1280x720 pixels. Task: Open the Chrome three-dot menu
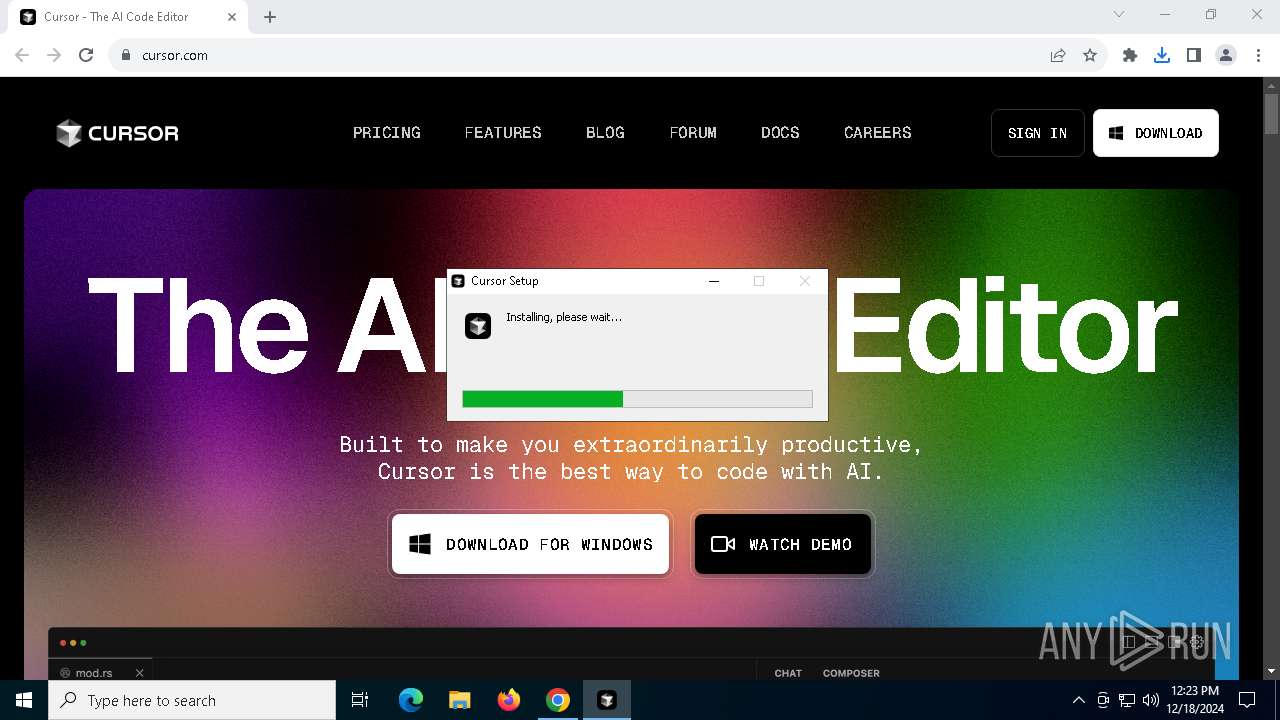tap(1257, 55)
